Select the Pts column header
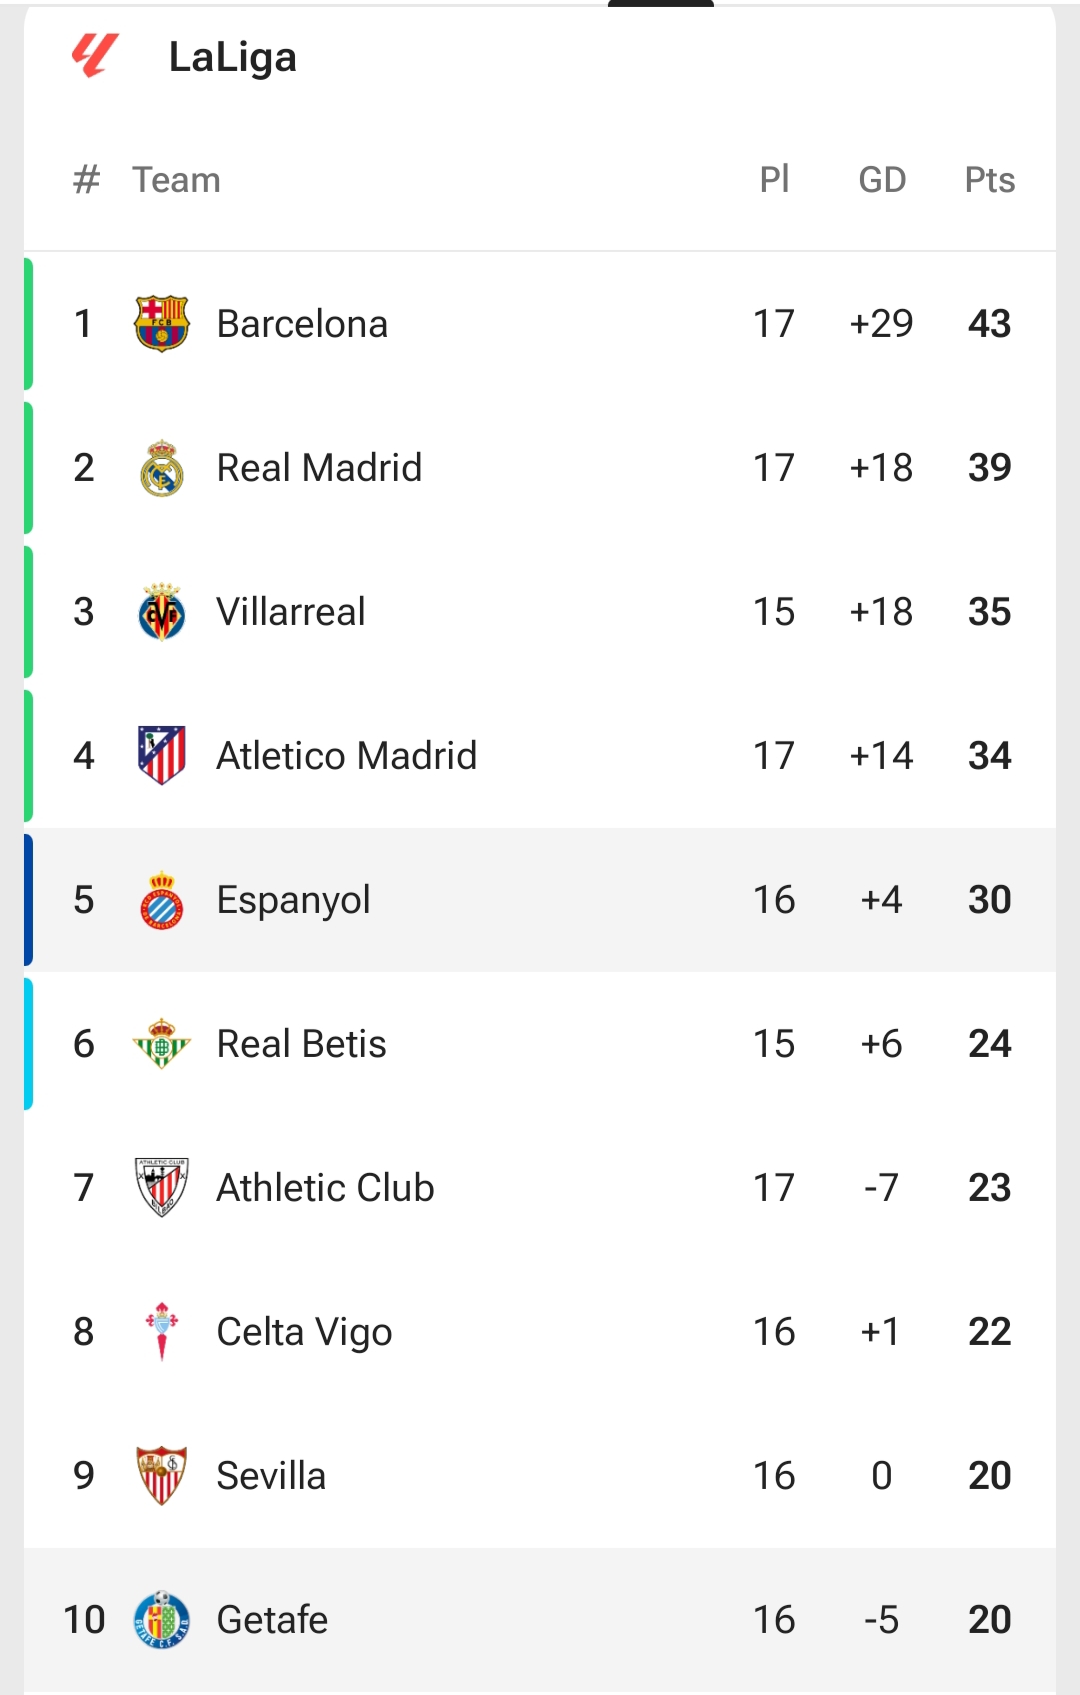Viewport: 1080px width, 1695px height. click(x=989, y=180)
